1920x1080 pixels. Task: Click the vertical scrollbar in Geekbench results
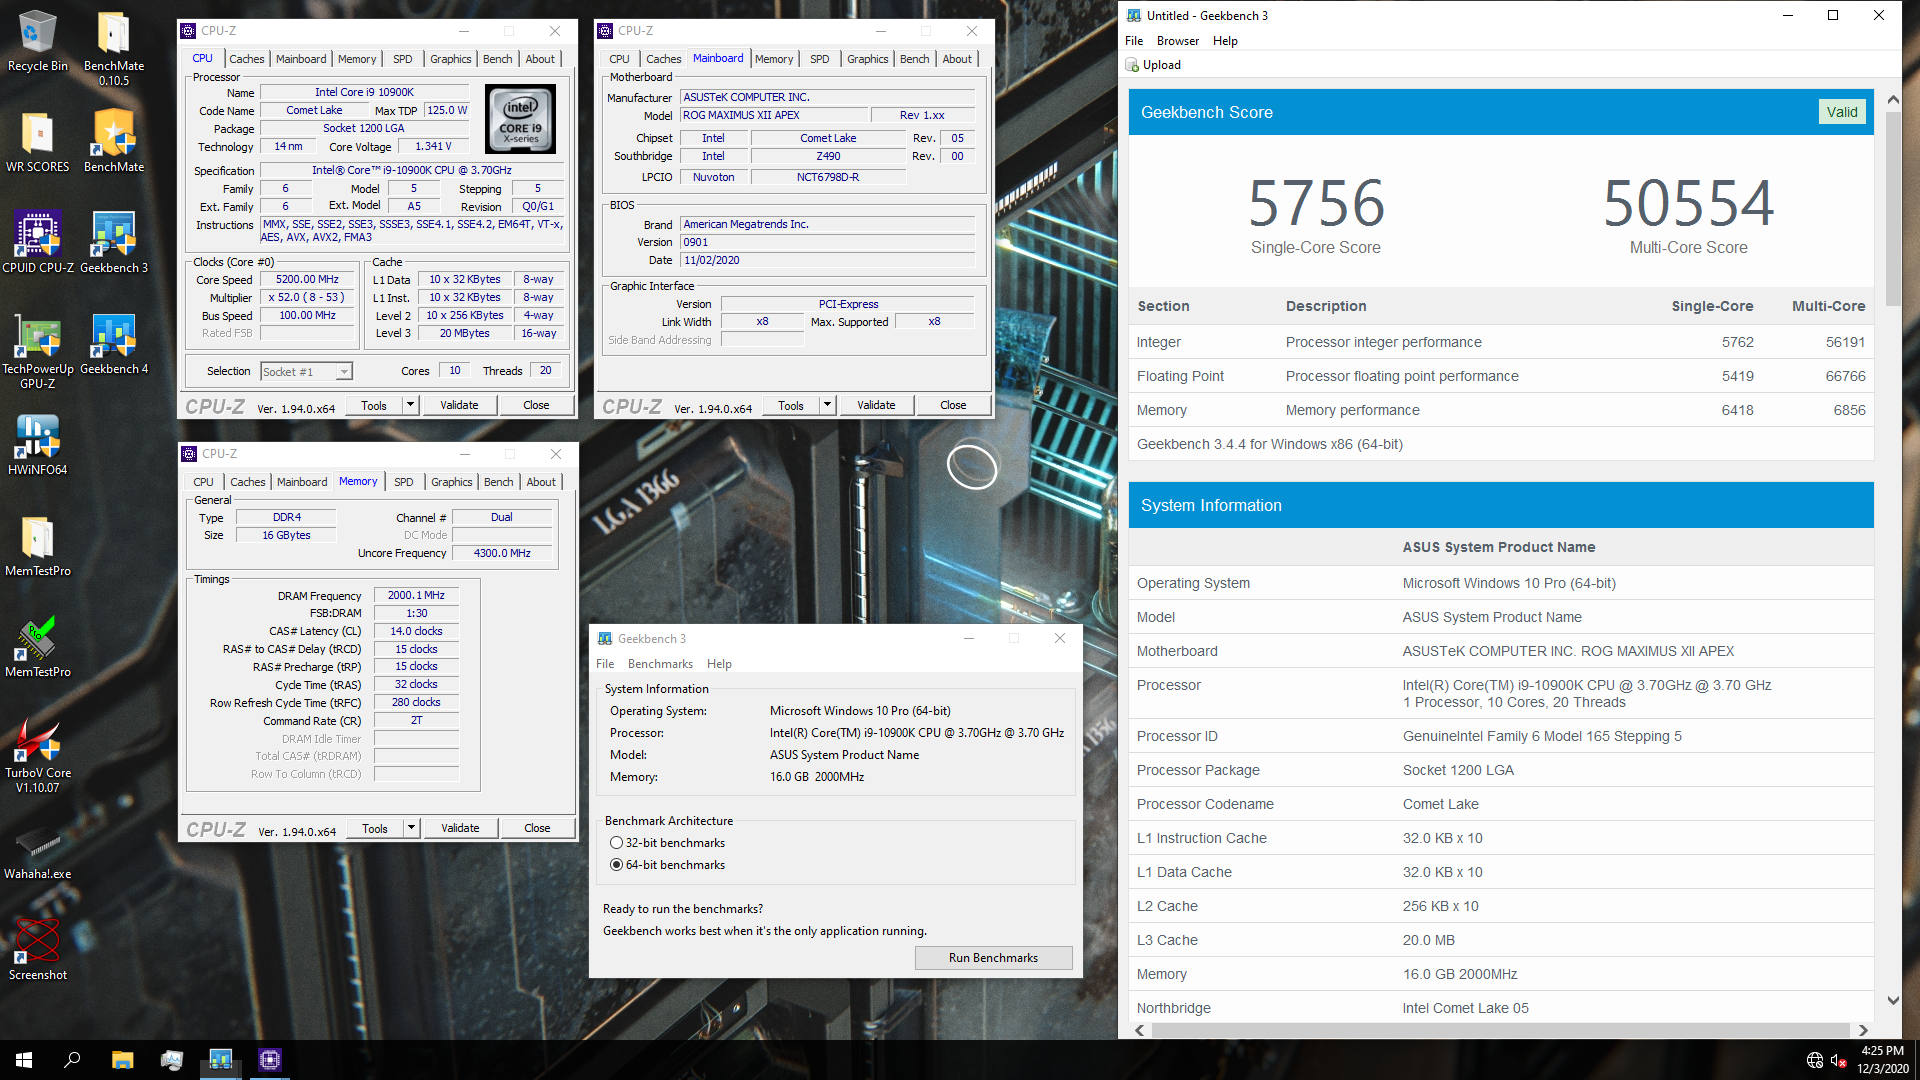coord(1893,208)
